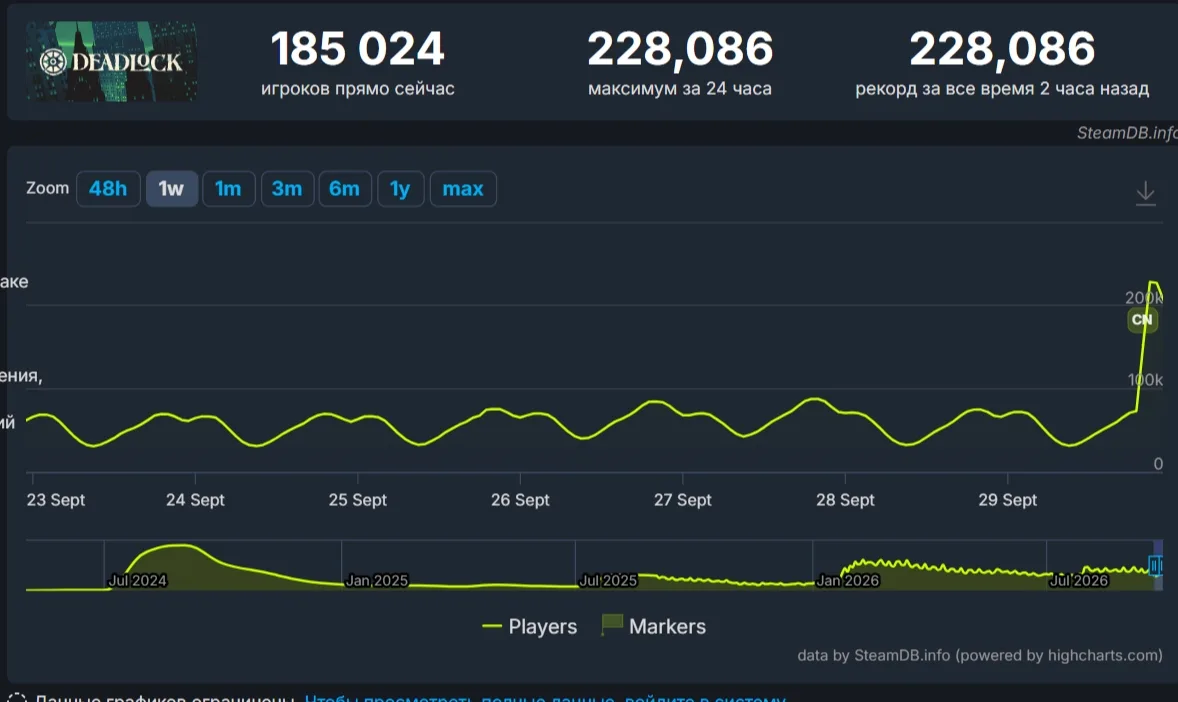Click the 'максимум за 24 часа' label

pos(680,89)
